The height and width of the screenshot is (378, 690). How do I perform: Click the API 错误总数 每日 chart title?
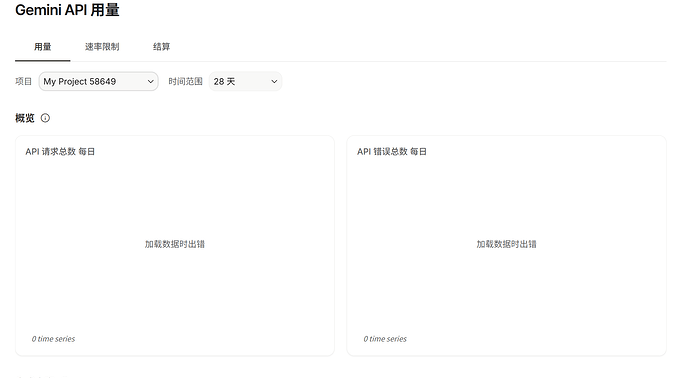pos(392,151)
